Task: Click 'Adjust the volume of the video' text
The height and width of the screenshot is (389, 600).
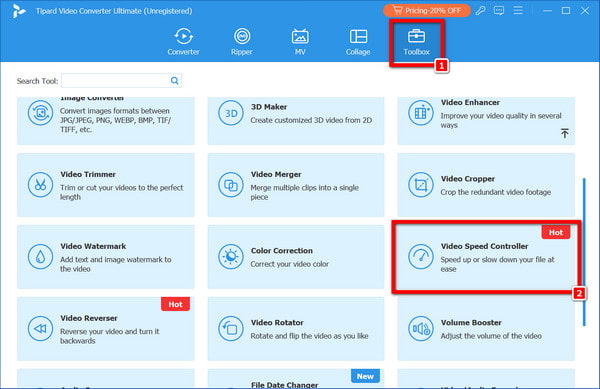Action: [491, 336]
